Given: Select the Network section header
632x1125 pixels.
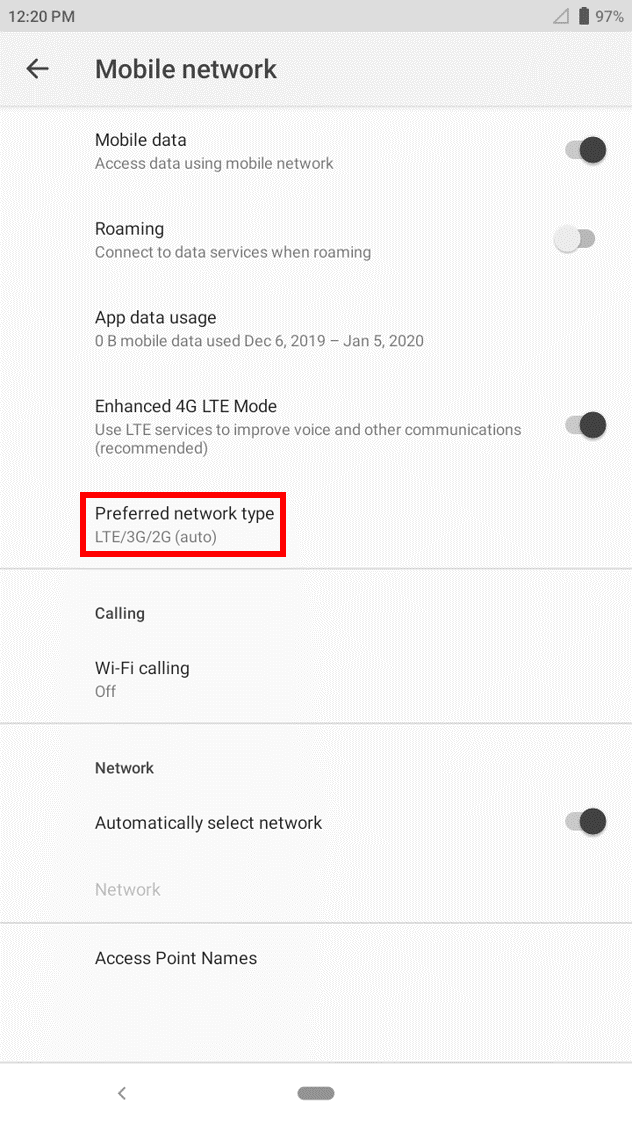Looking at the screenshot, I should [124, 768].
